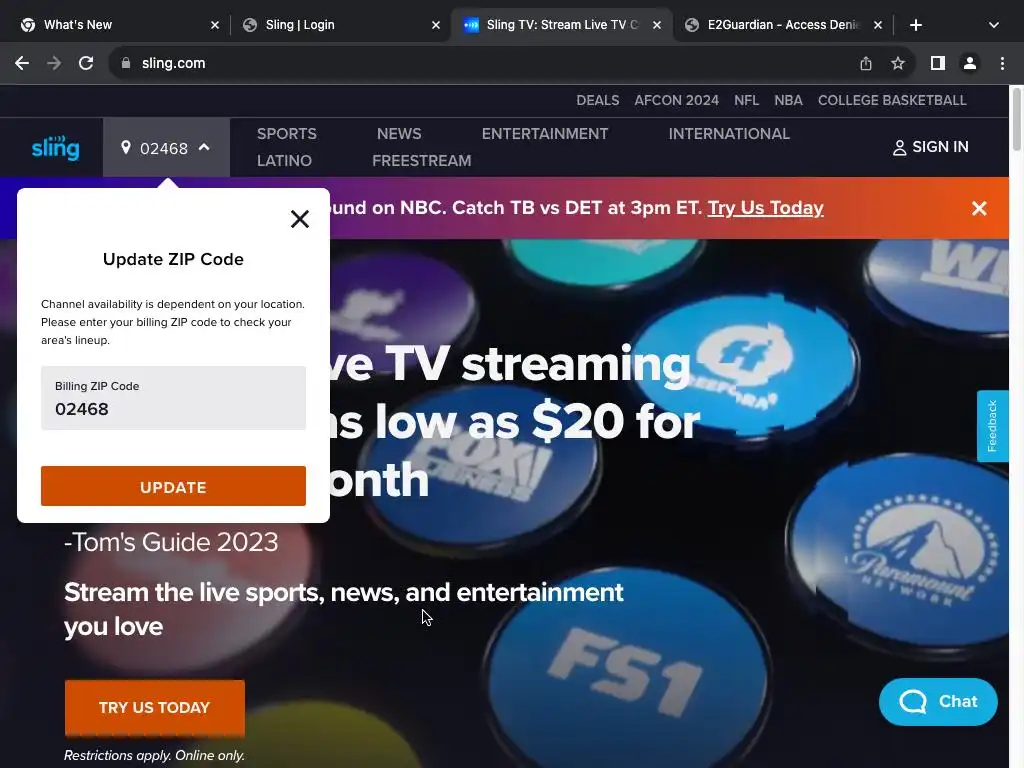Open a new browser tab
The image size is (1024, 768).
click(x=916, y=25)
